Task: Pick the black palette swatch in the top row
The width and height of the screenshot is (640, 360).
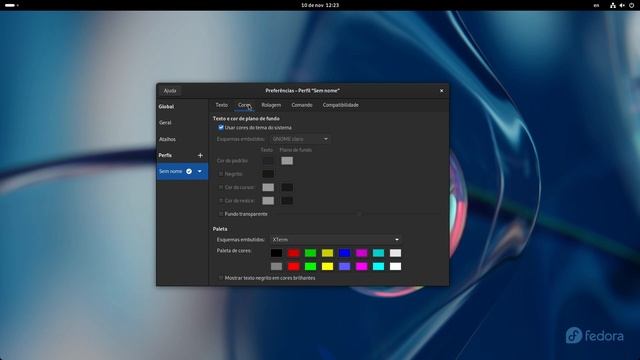Action: 276,253
